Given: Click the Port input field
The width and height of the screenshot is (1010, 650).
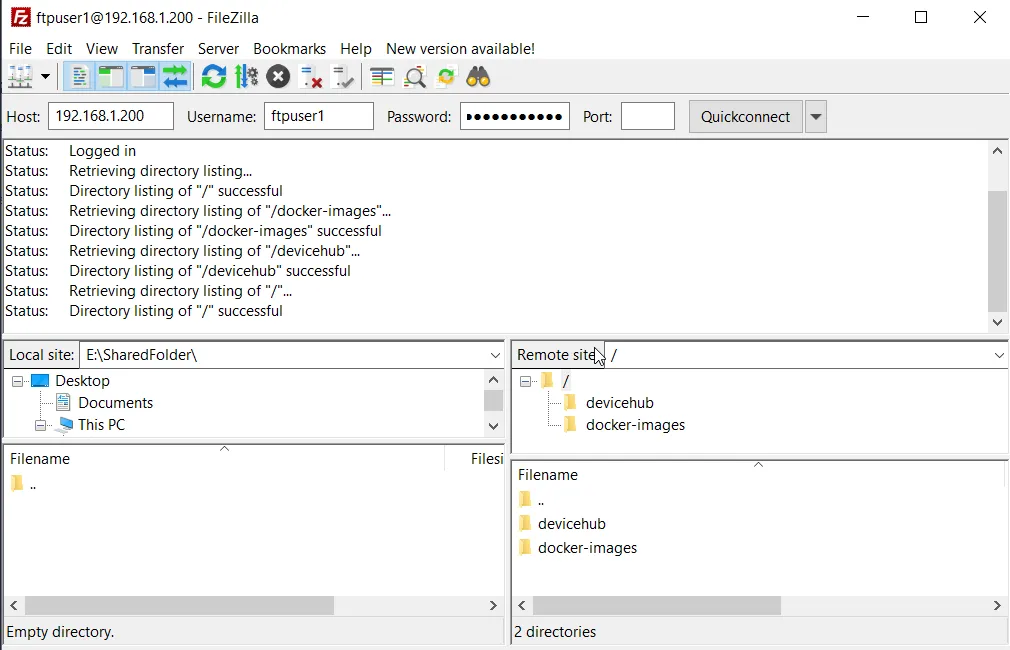Looking at the screenshot, I should pos(648,116).
